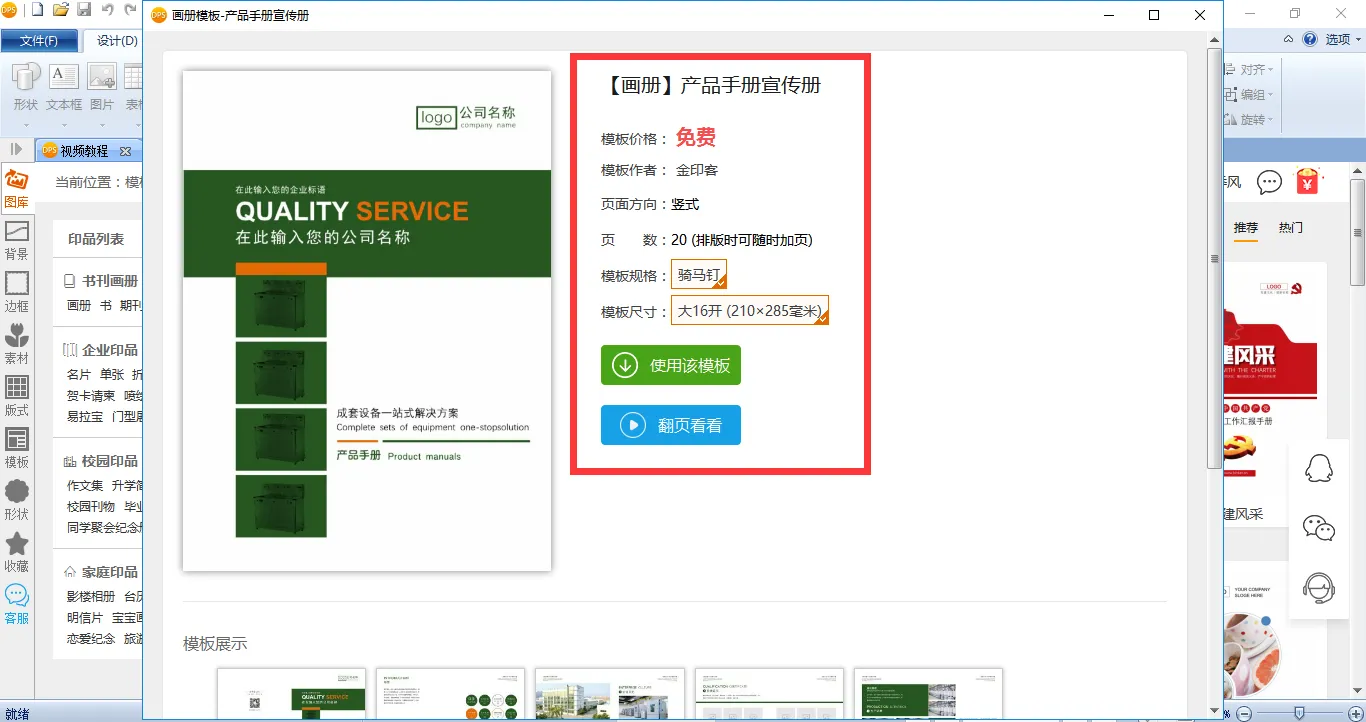Click the 使用该模板 use template button
1366x722 pixels.
tap(671, 366)
